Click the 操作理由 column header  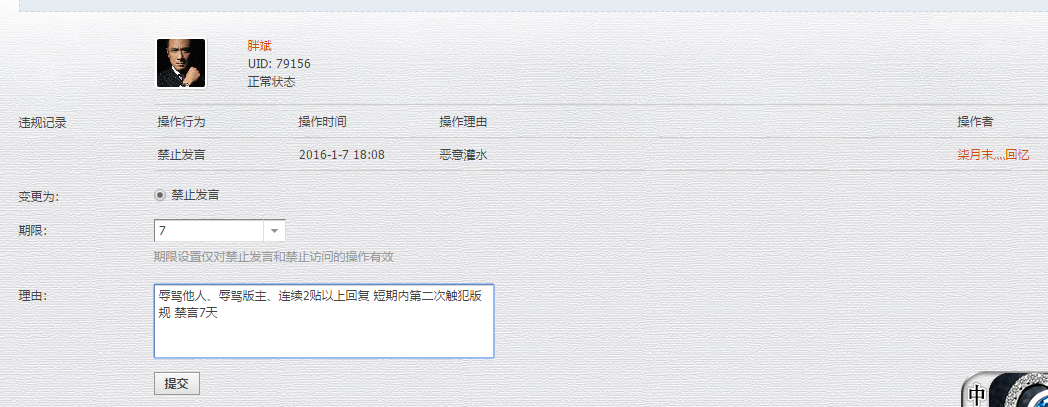click(x=463, y=122)
